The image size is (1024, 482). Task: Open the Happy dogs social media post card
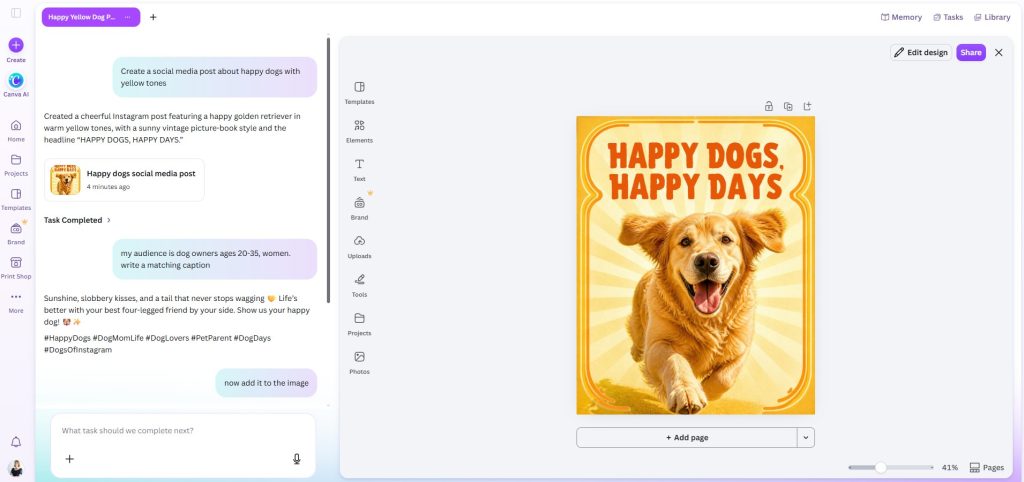[124, 180]
